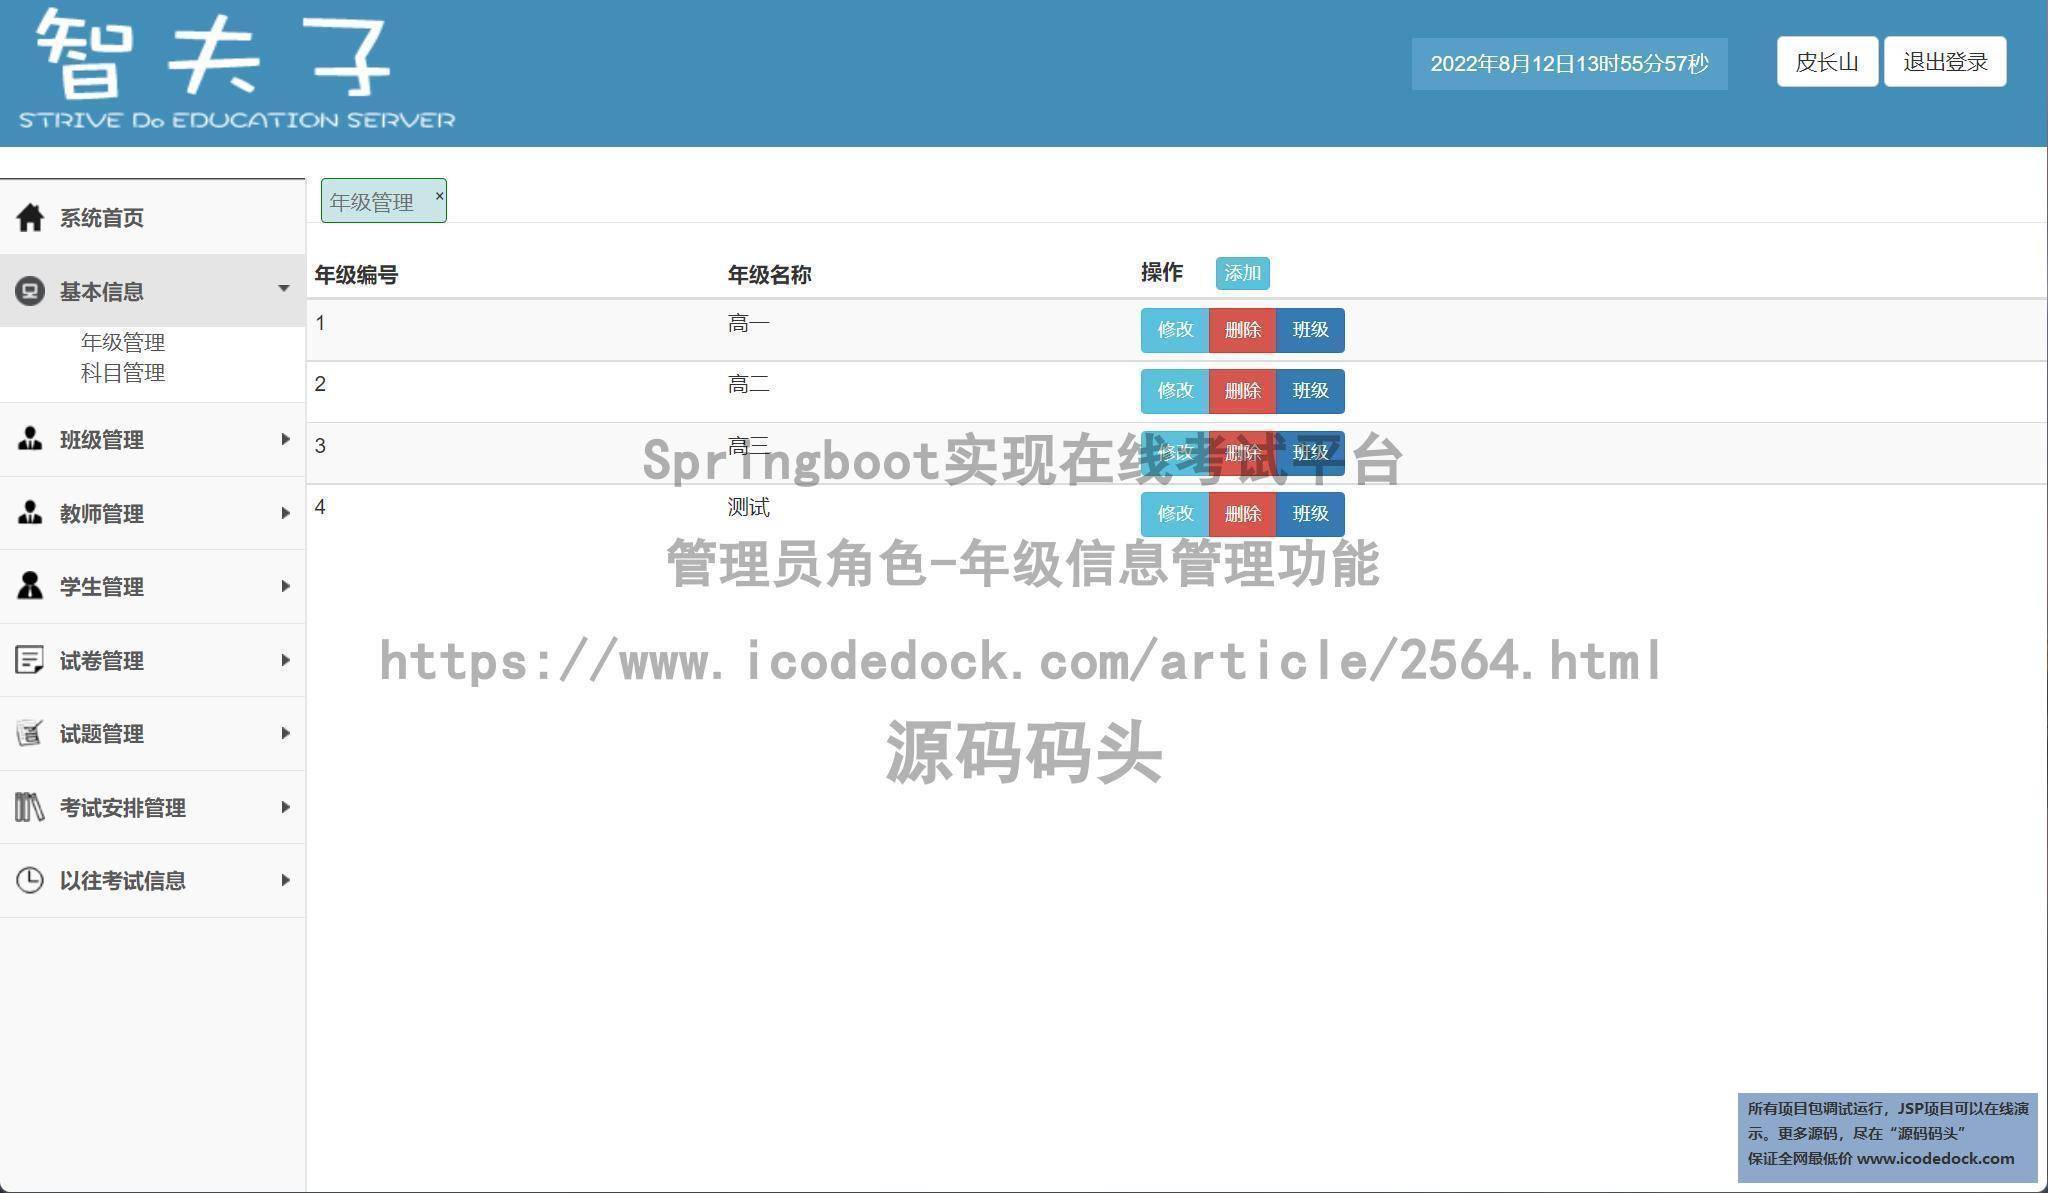
Task: Expand the 试卷管理 menu arrow
Action: click(x=285, y=660)
